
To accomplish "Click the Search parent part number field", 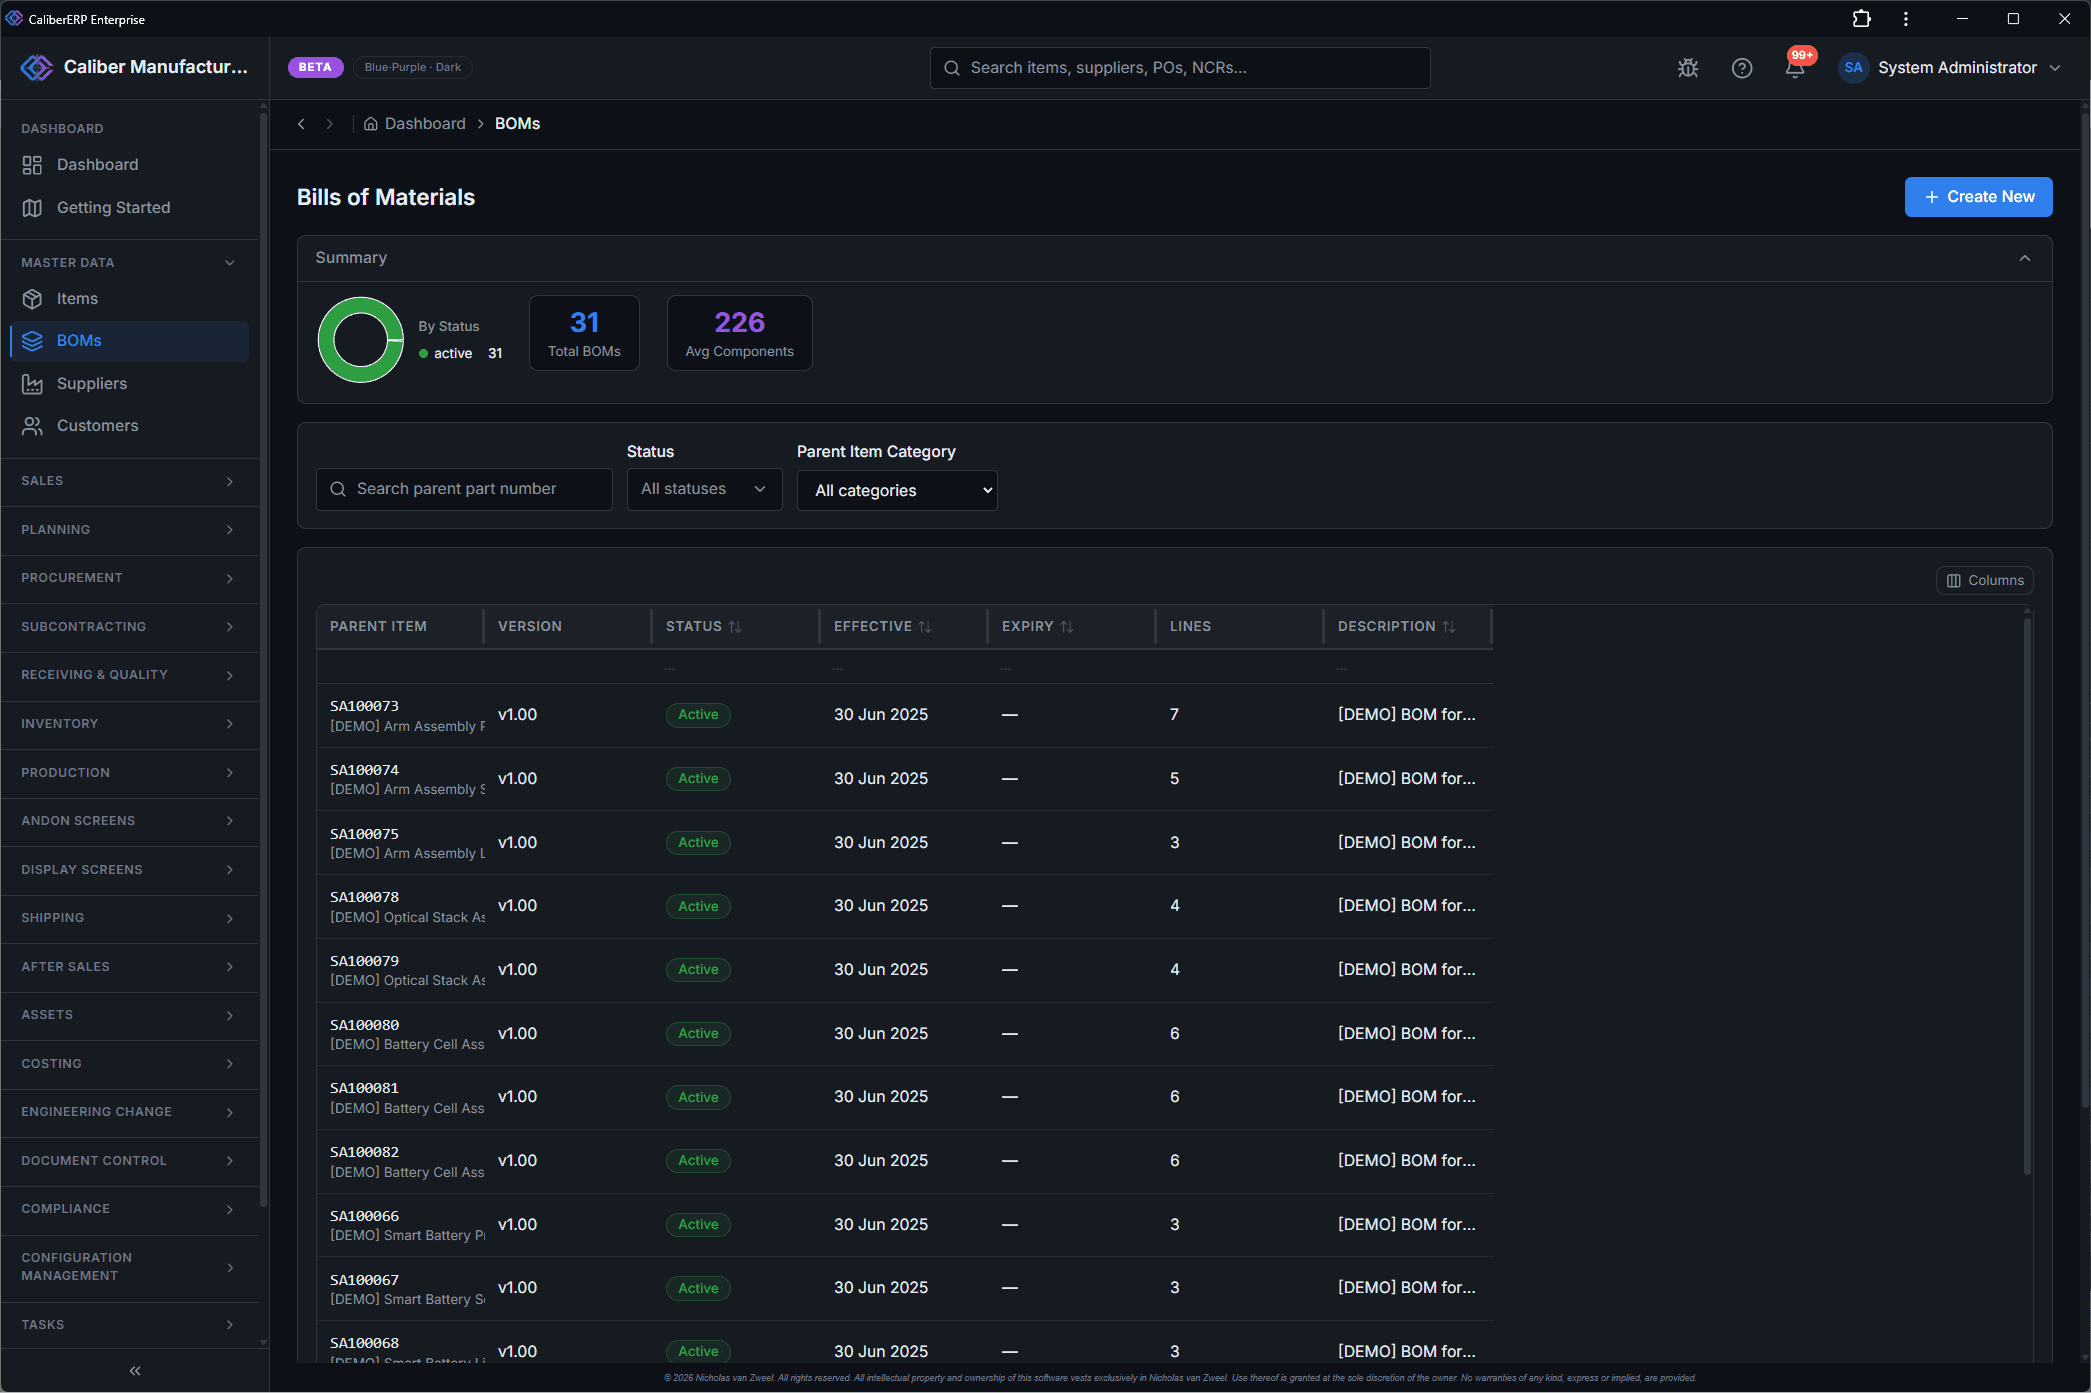I will (464, 489).
